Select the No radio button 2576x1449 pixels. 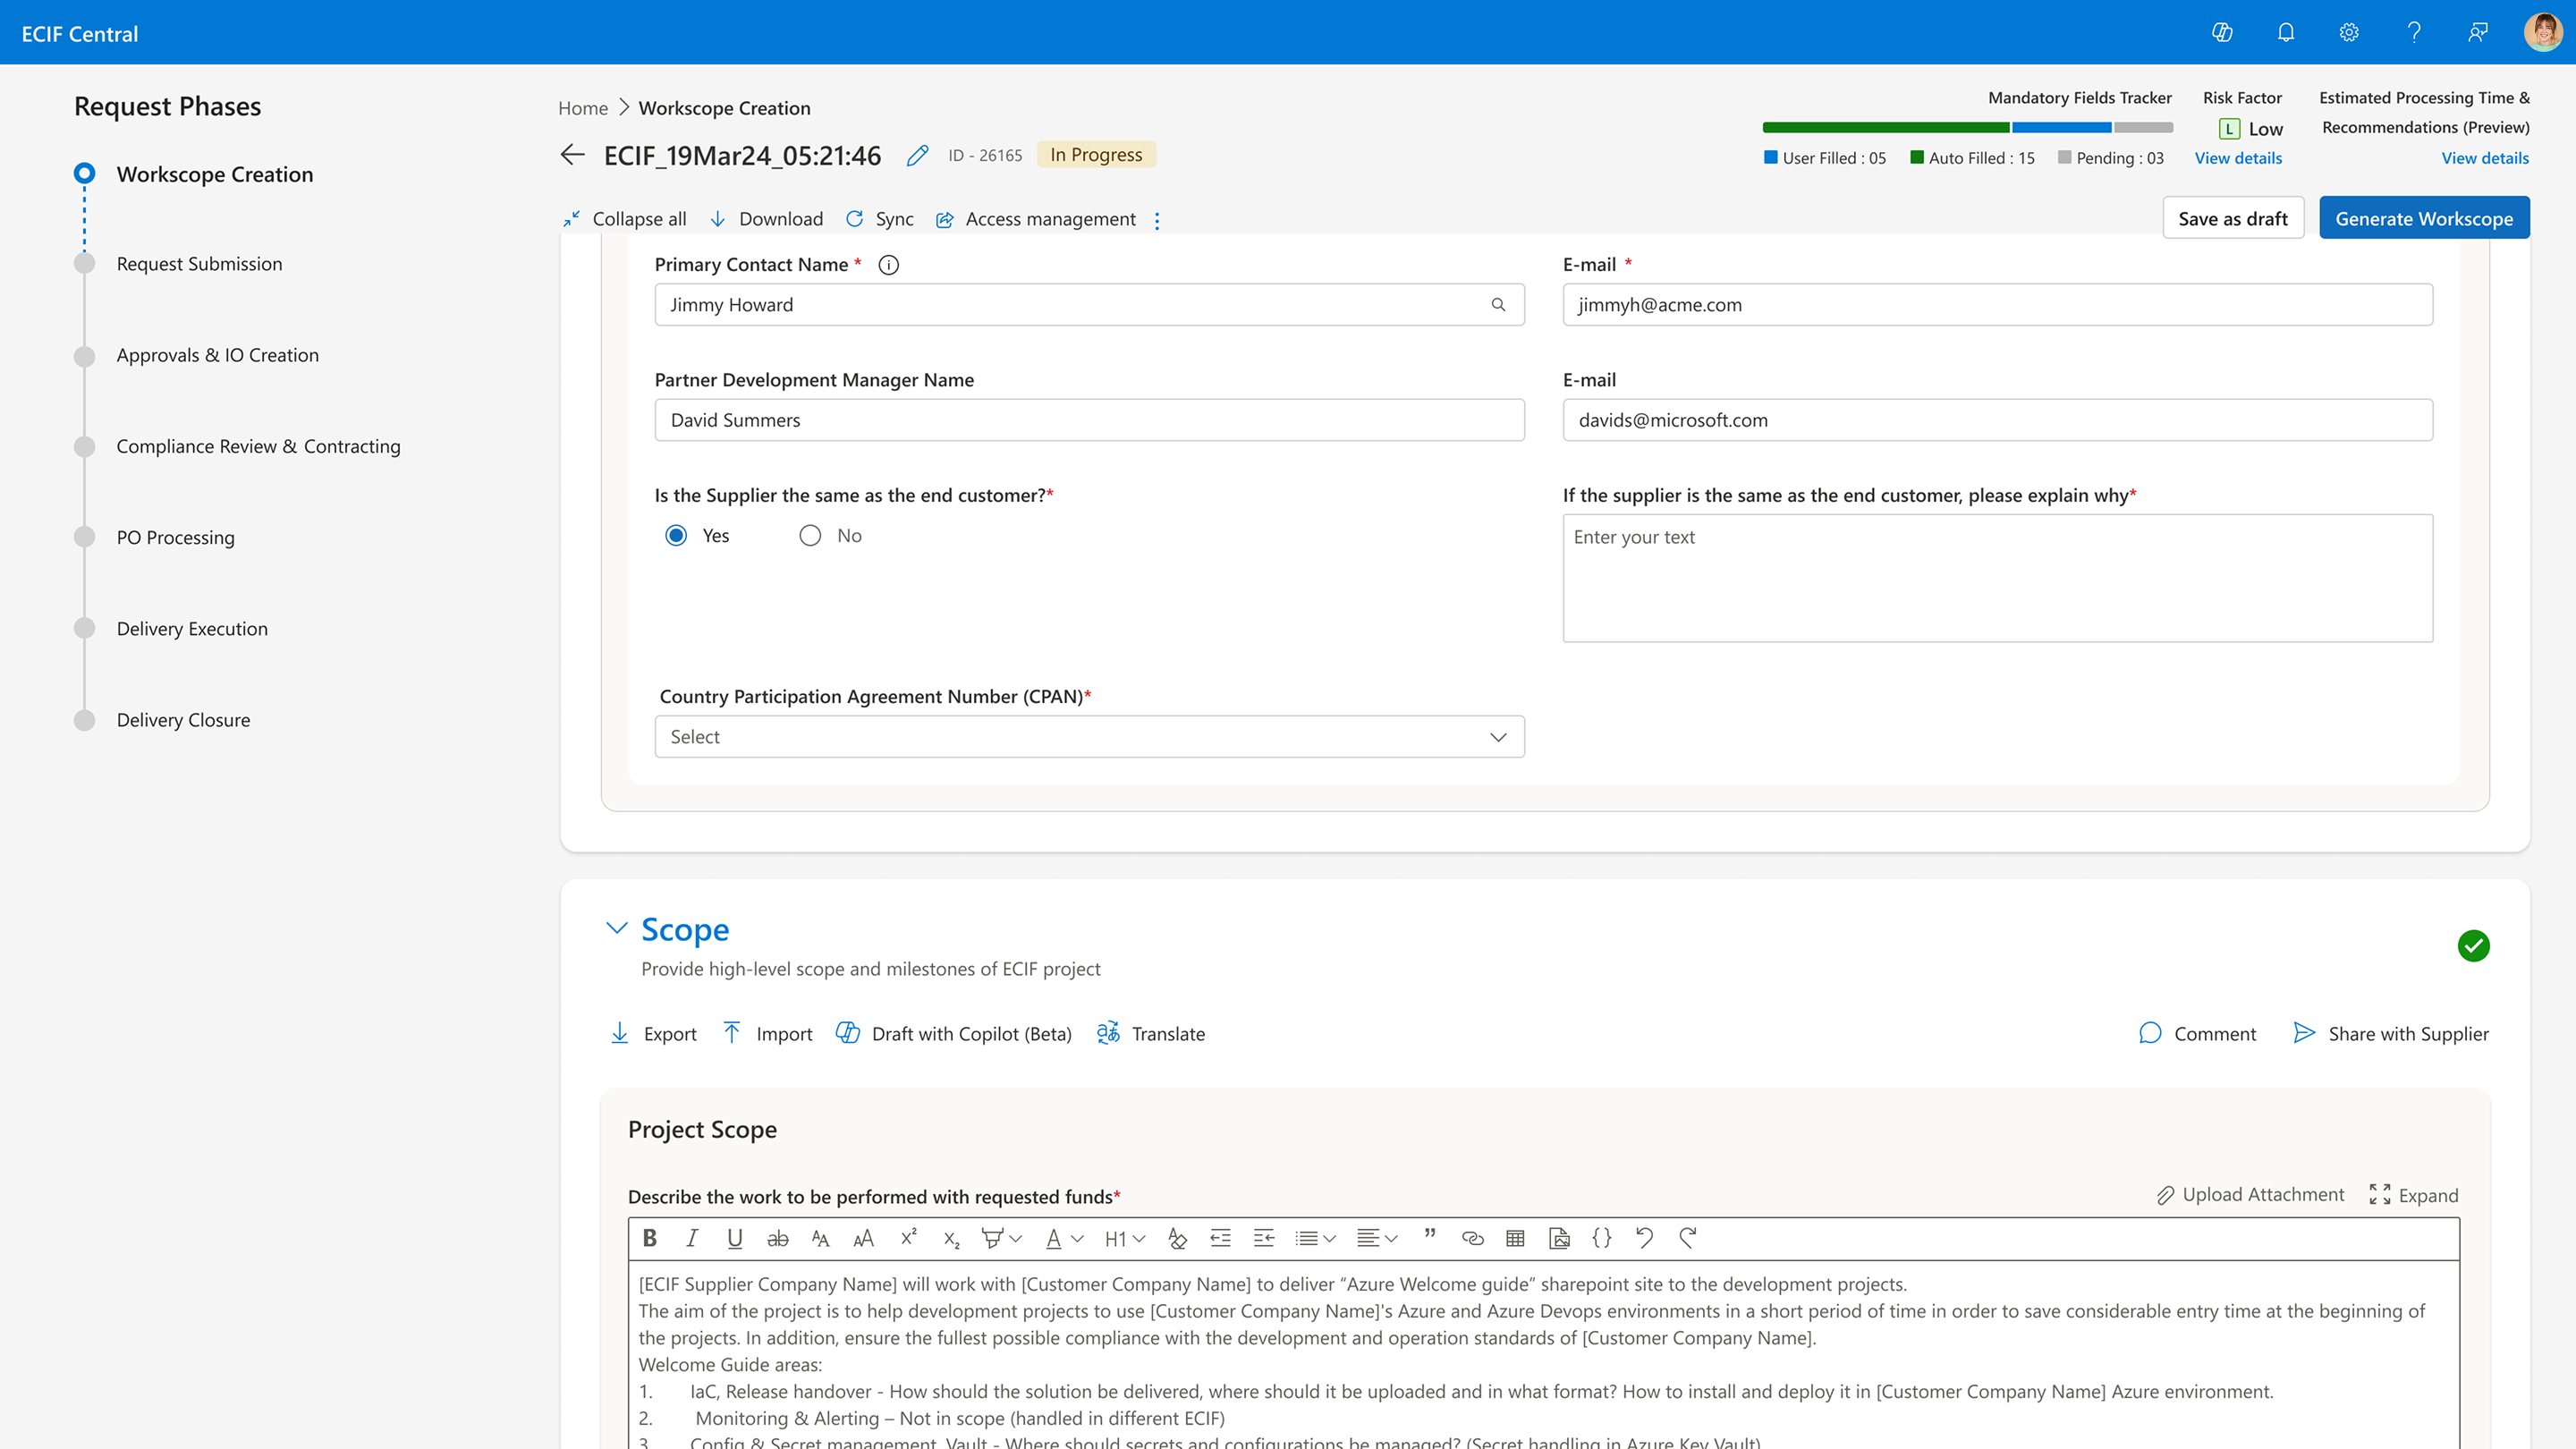pyautogui.click(x=810, y=536)
